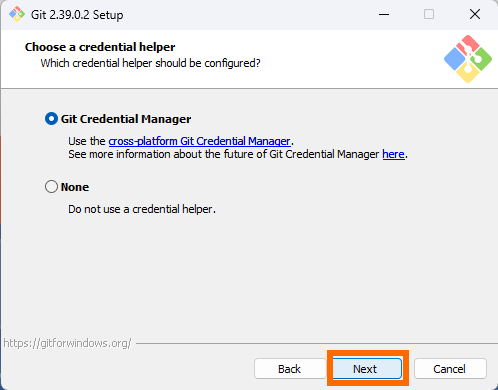Open the cross-platform Git Credential Manager link
This screenshot has width=498, height=390.
(x=200, y=141)
